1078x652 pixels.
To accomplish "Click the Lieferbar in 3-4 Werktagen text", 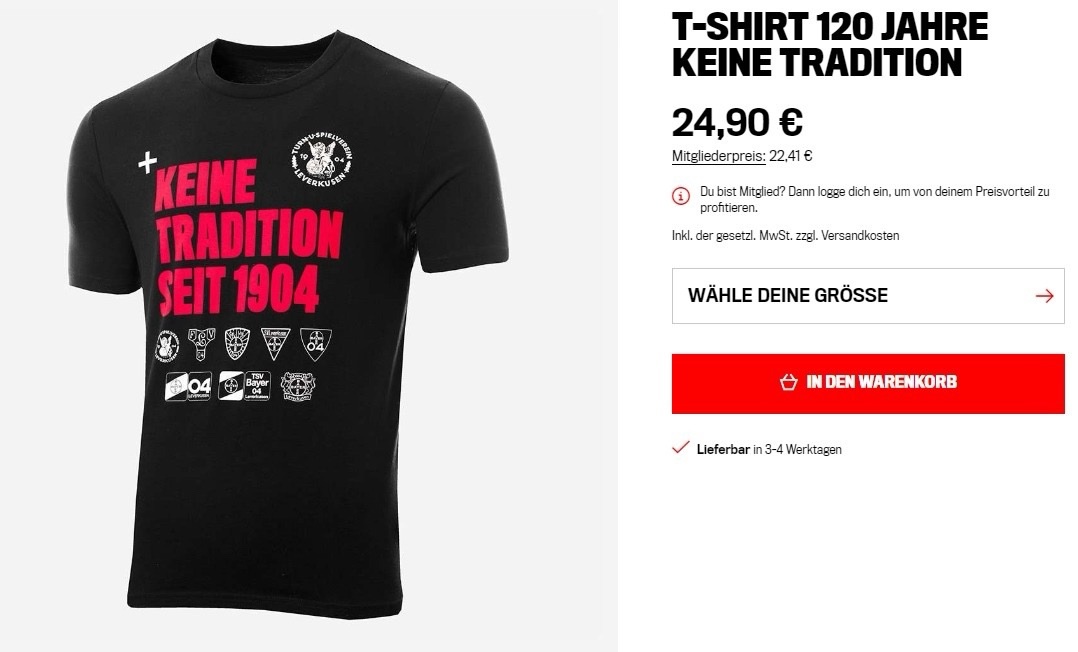I will [x=769, y=449].
